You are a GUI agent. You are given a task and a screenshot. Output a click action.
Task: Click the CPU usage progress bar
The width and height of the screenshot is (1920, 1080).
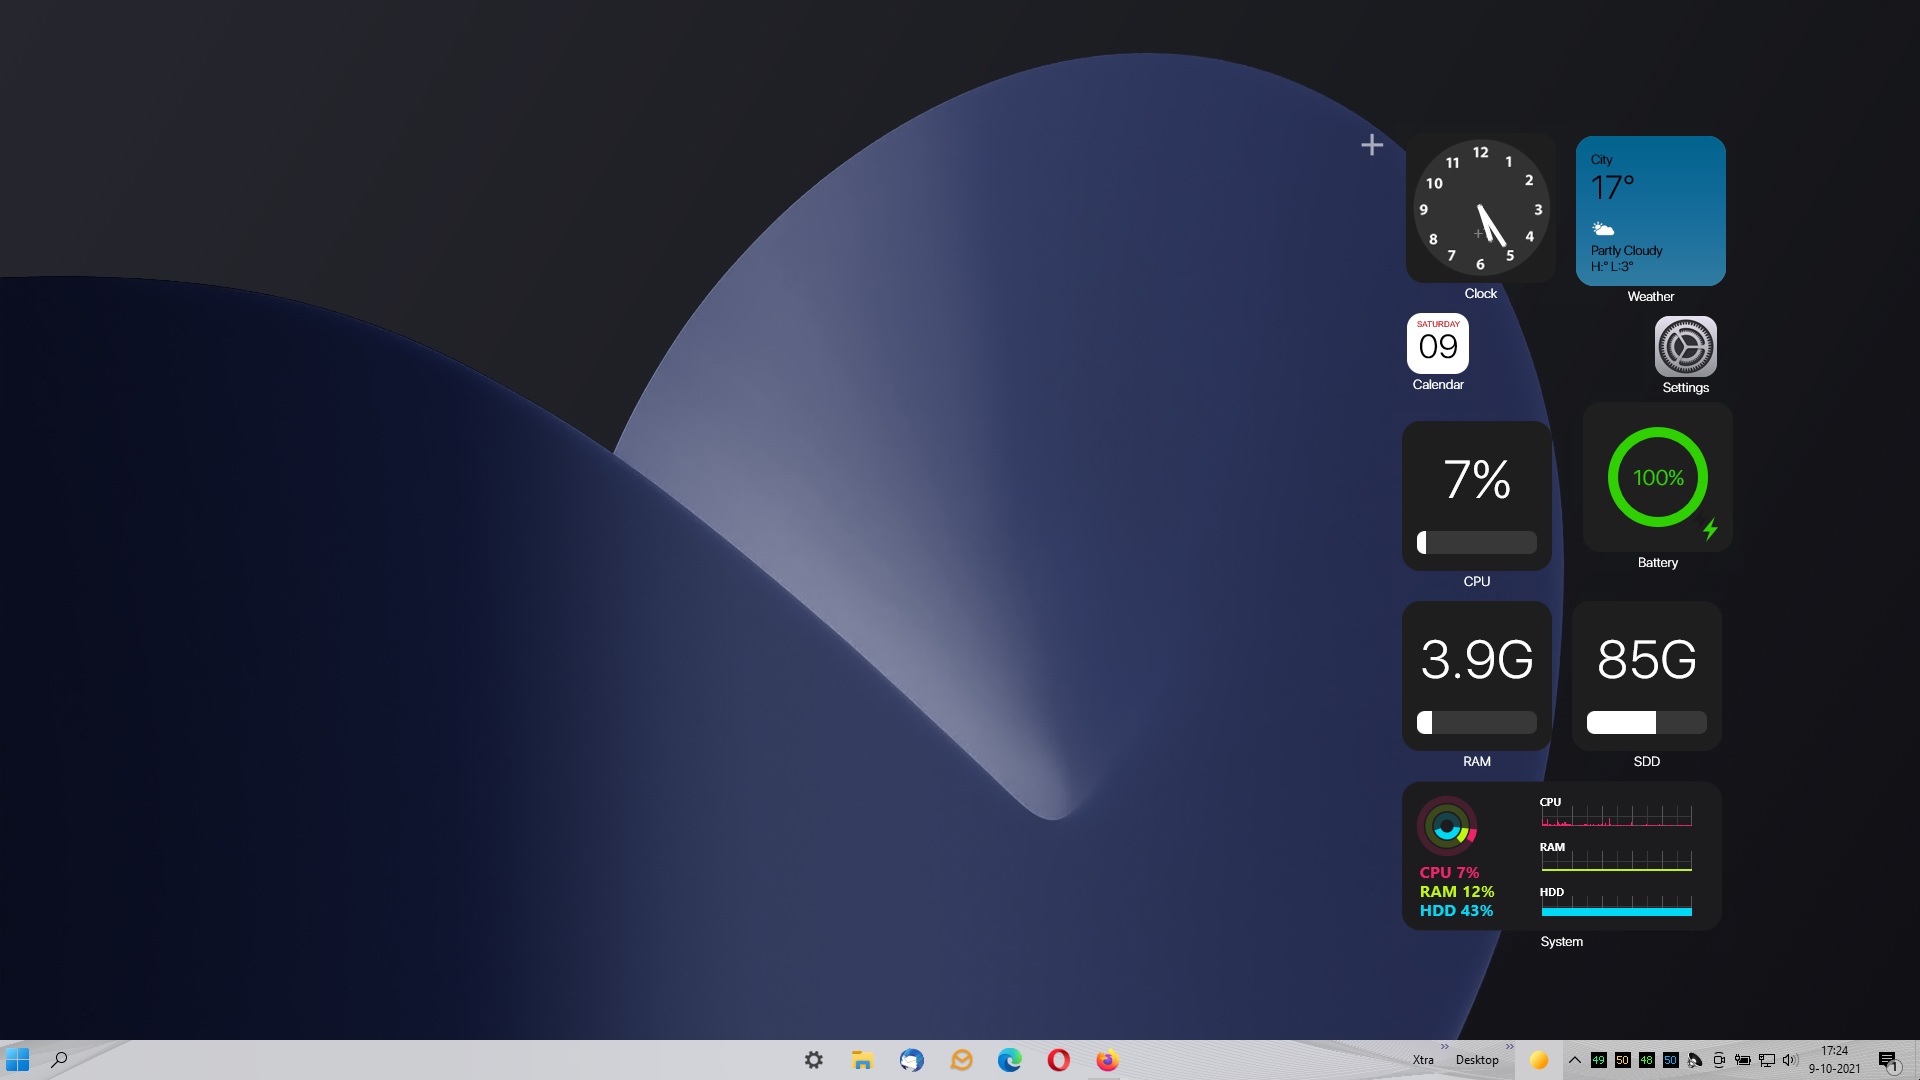pos(1477,542)
